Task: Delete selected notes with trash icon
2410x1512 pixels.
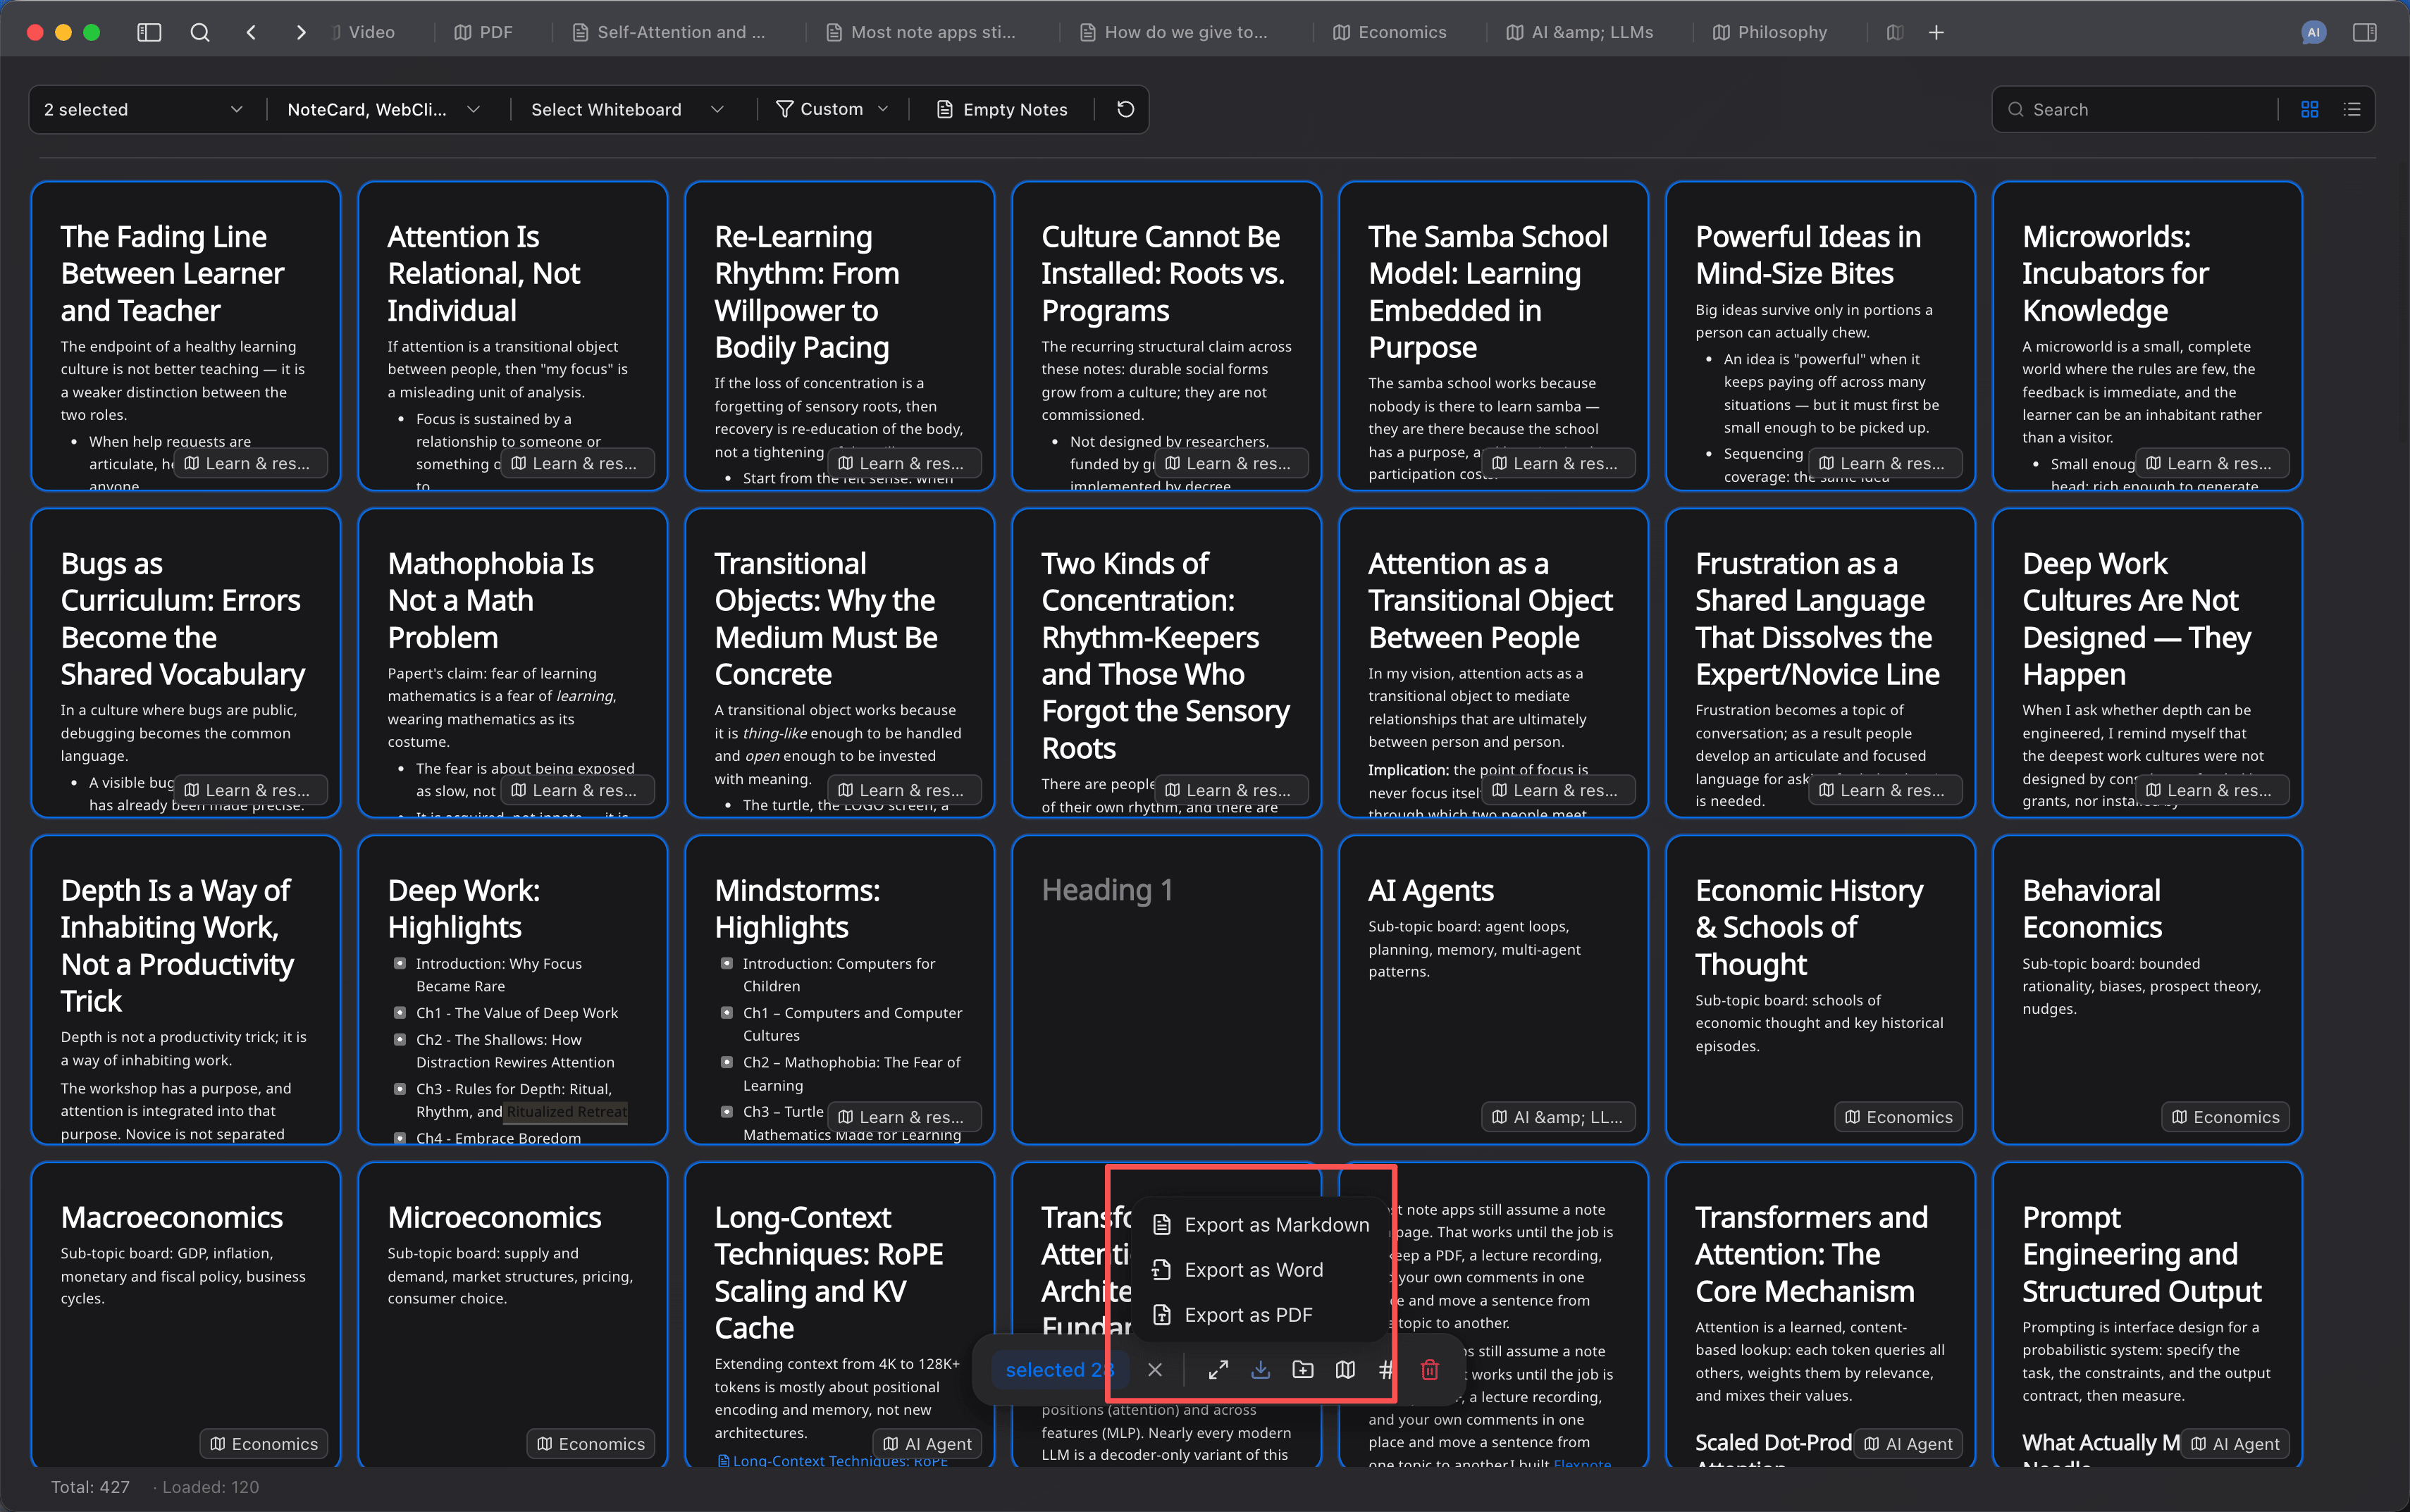Action: (1430, 1369)
